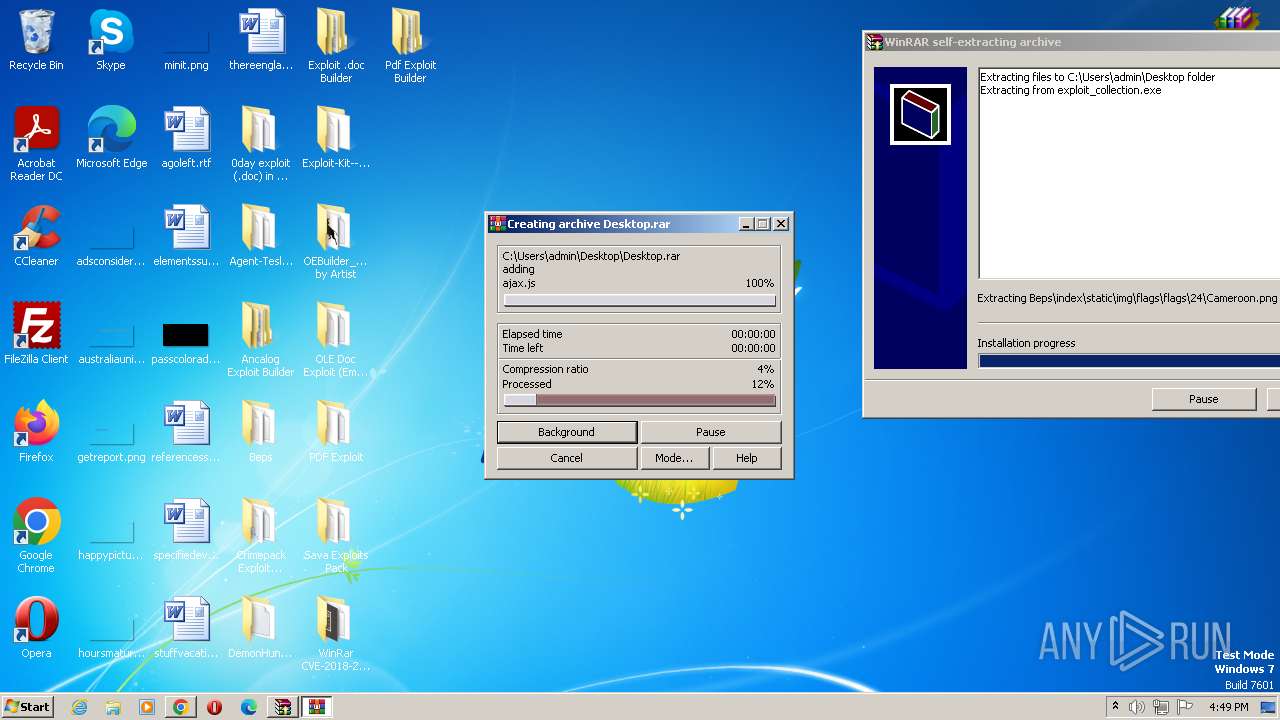Select the OLE Doc Exploit folder
Viewport: 1280px width, 720px height.
pyautogui.click(x=336, y=341)
